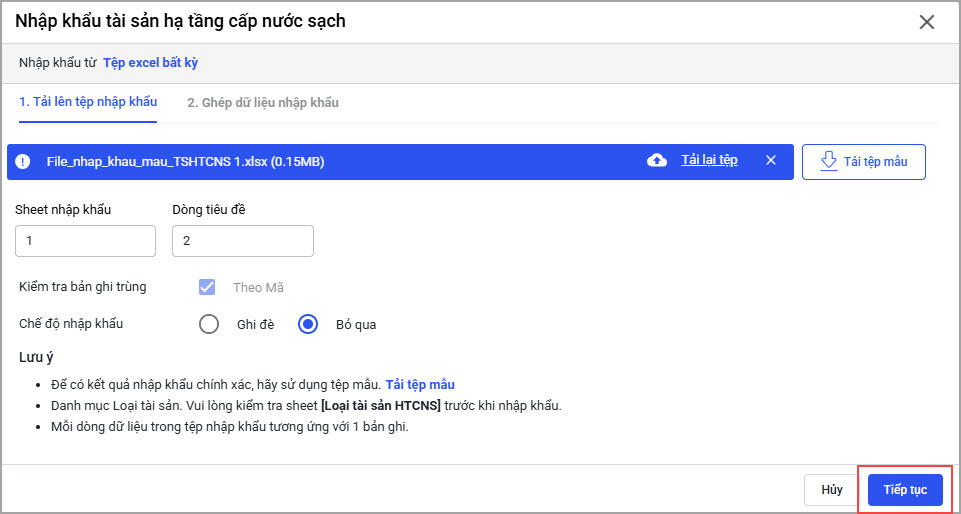
Task: Click into the Dòng tiêu đề input field
Action: coord(243,241)
